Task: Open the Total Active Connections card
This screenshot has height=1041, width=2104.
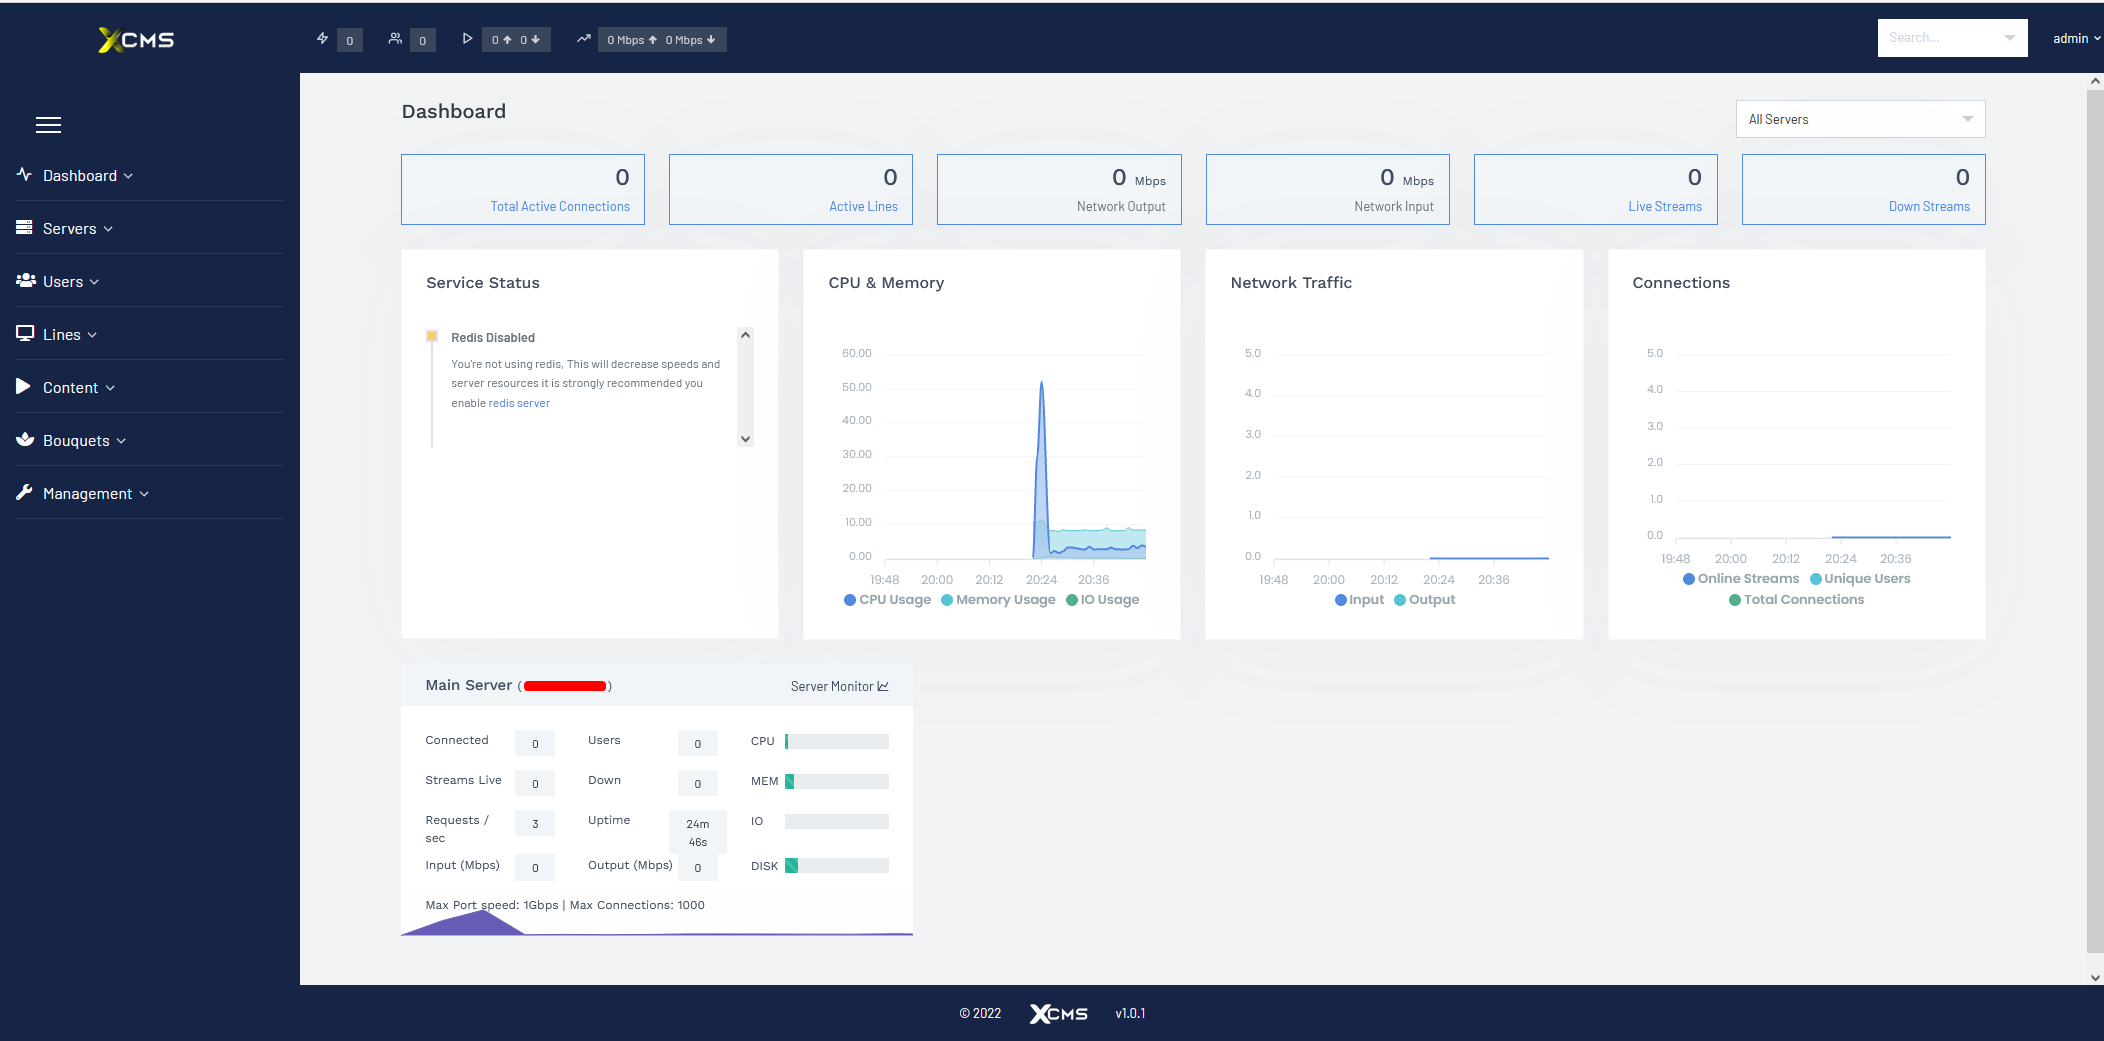Action: tap(523, 189)
